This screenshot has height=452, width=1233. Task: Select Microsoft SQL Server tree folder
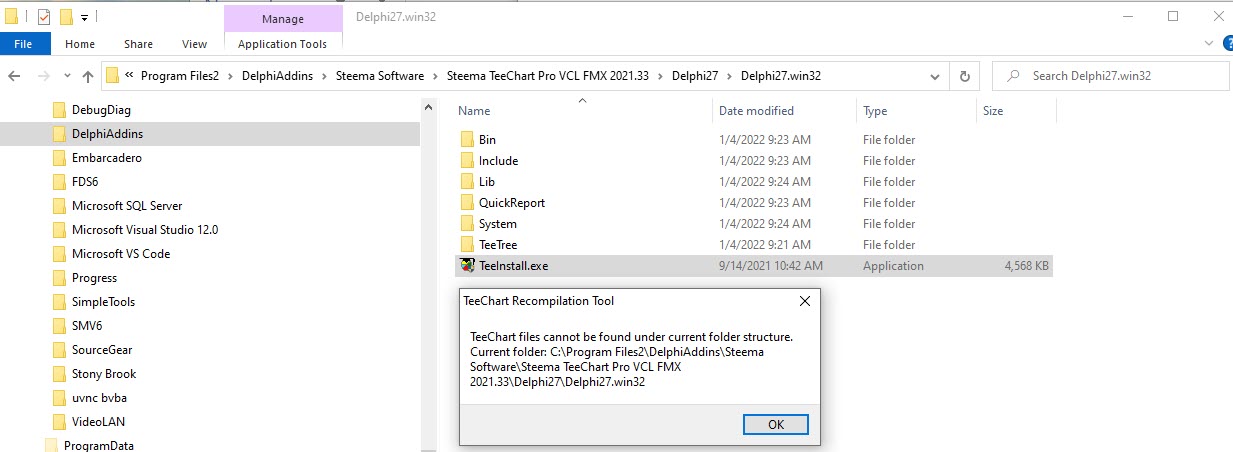(x=127, y=206)
